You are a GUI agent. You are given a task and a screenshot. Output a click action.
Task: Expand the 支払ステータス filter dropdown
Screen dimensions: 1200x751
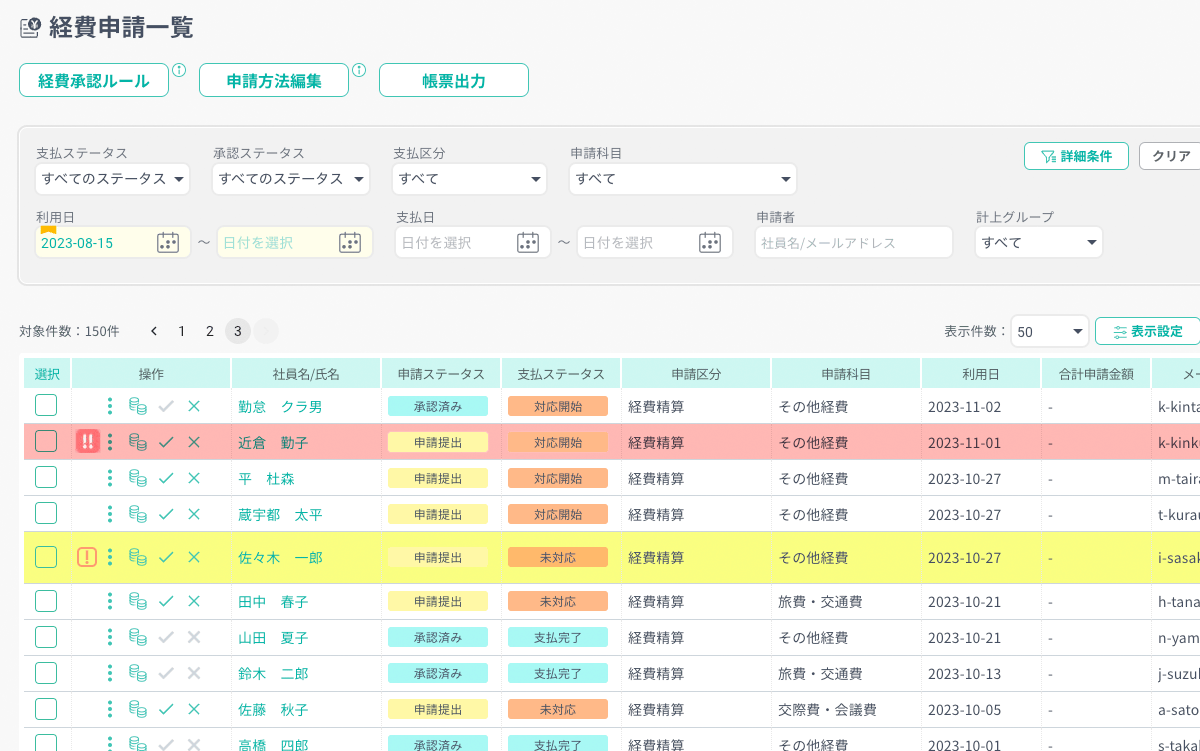coord(112,179)
